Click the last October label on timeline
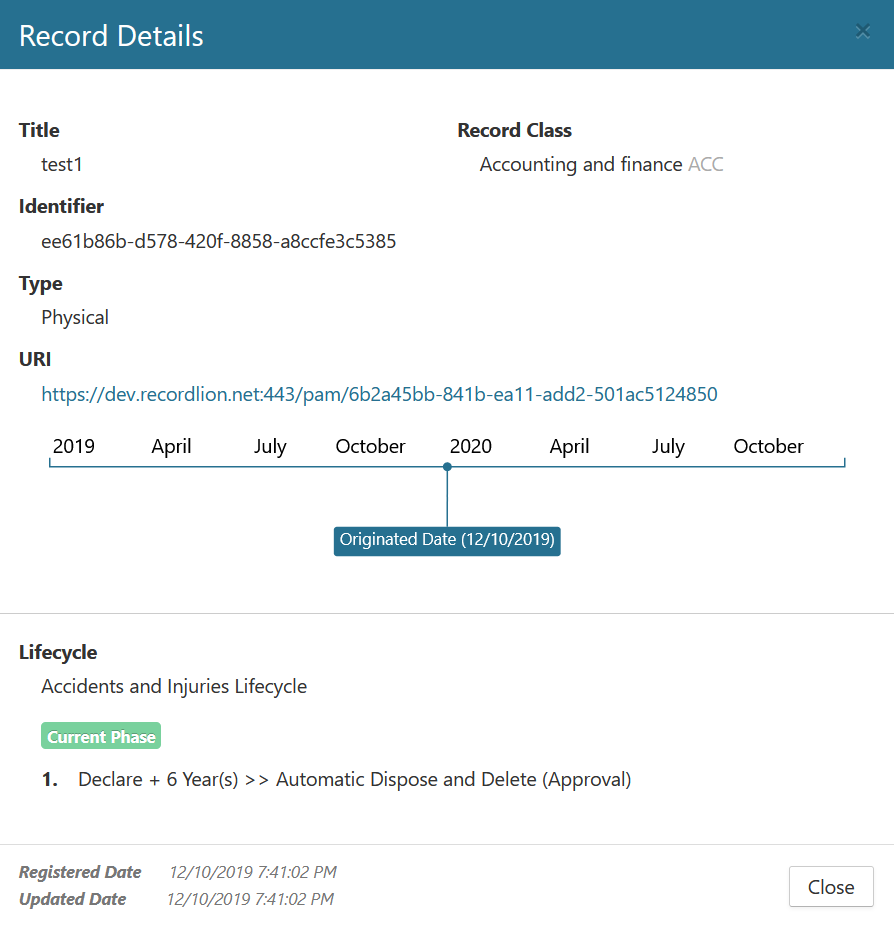The image size is (894, 925). pos(768,446)
